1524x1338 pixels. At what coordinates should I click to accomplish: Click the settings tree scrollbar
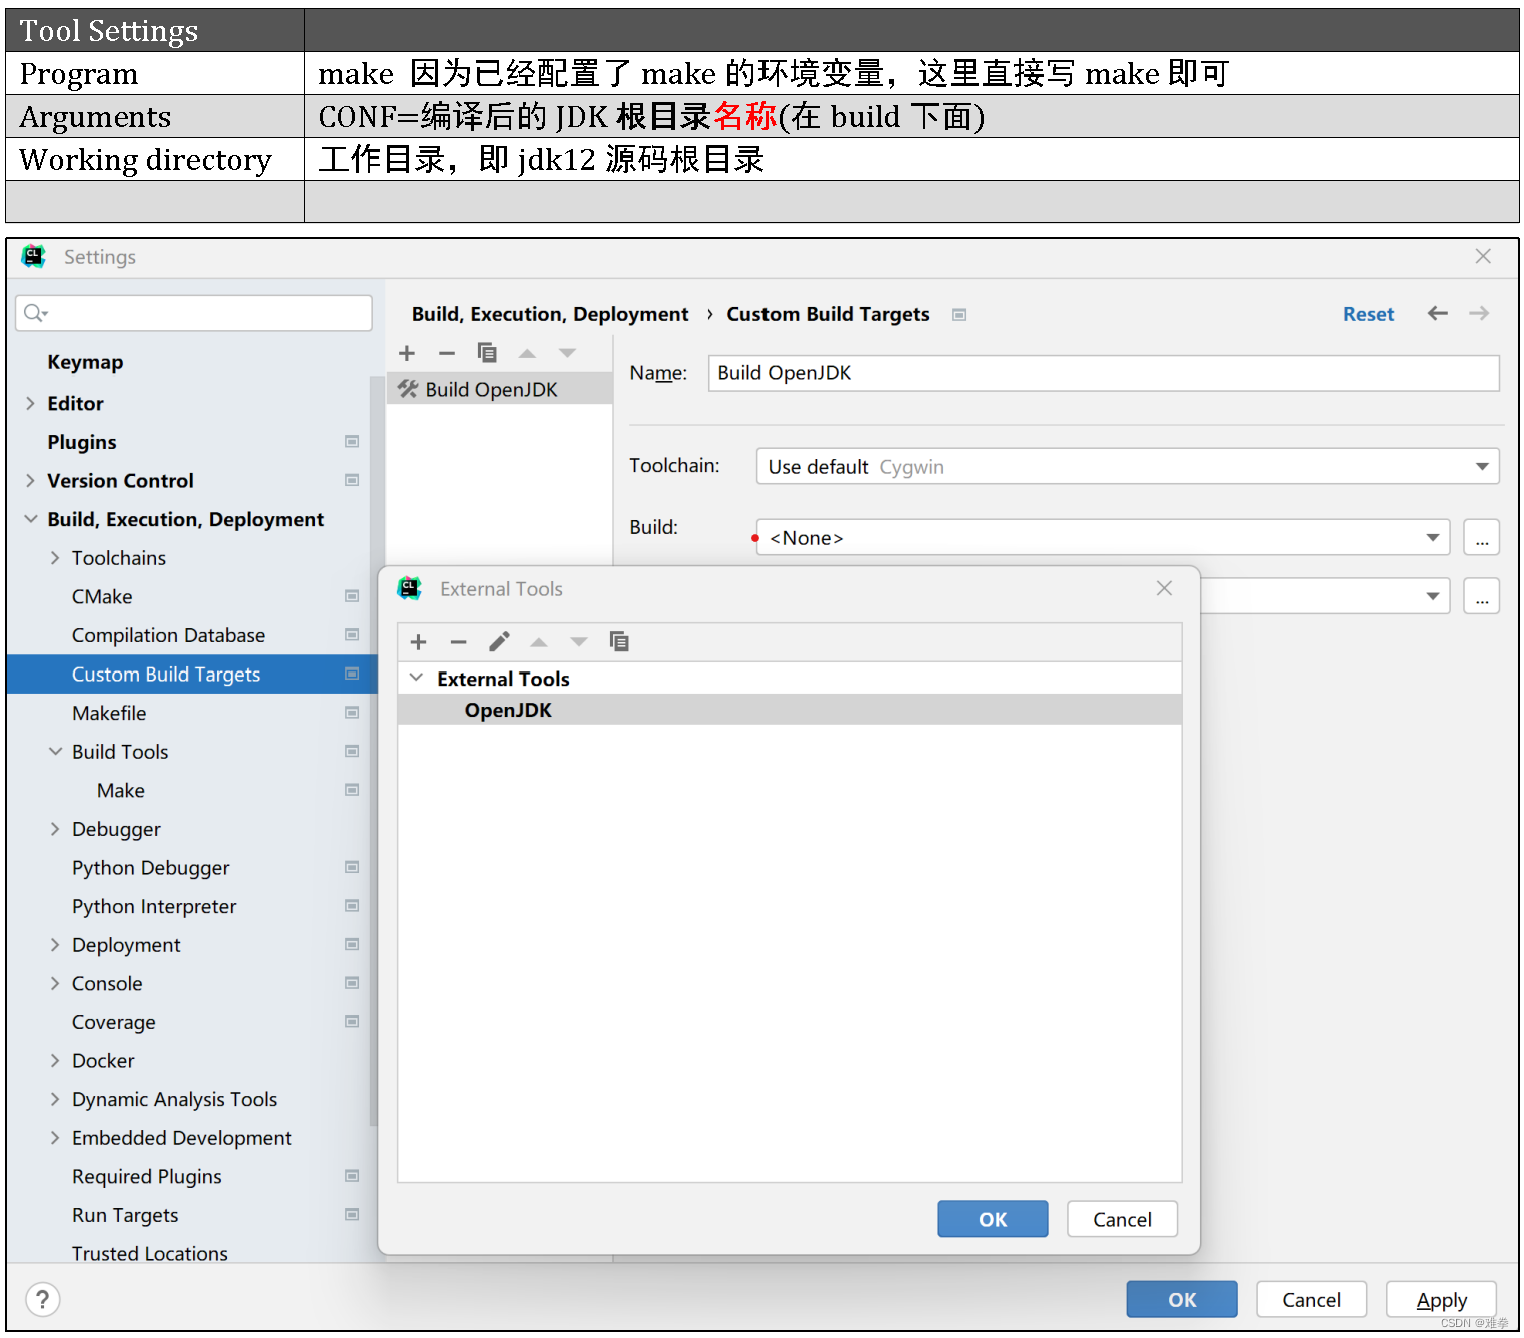pos(373,750)
